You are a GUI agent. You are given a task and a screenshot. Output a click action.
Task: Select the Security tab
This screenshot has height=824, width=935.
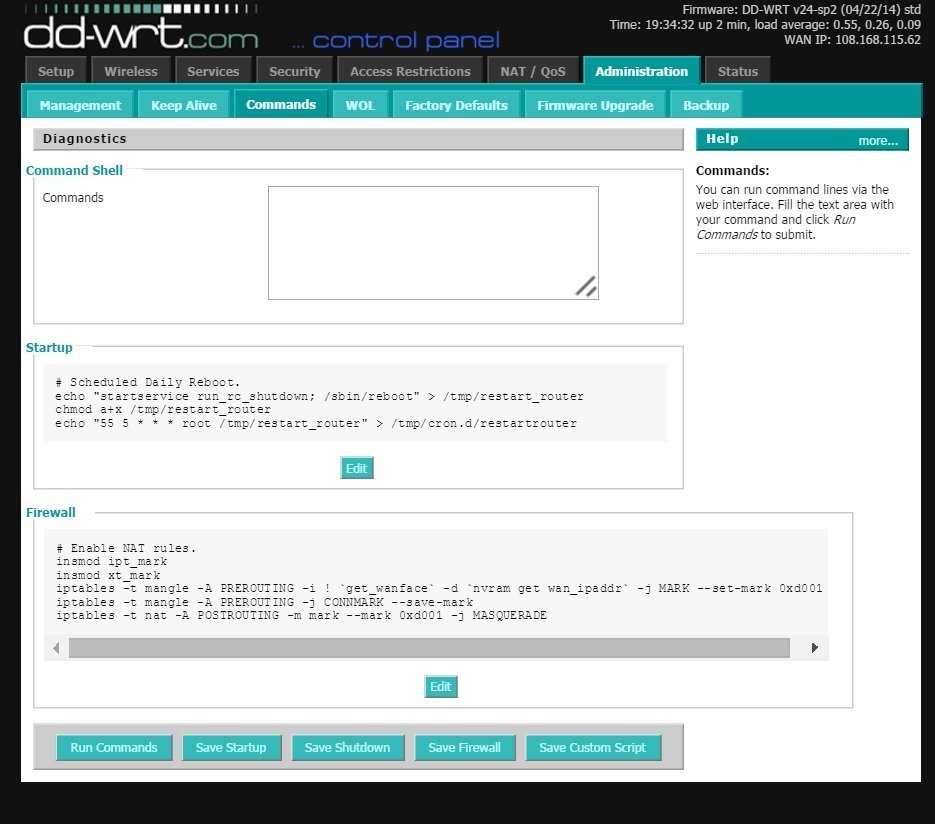coord(294,70)
